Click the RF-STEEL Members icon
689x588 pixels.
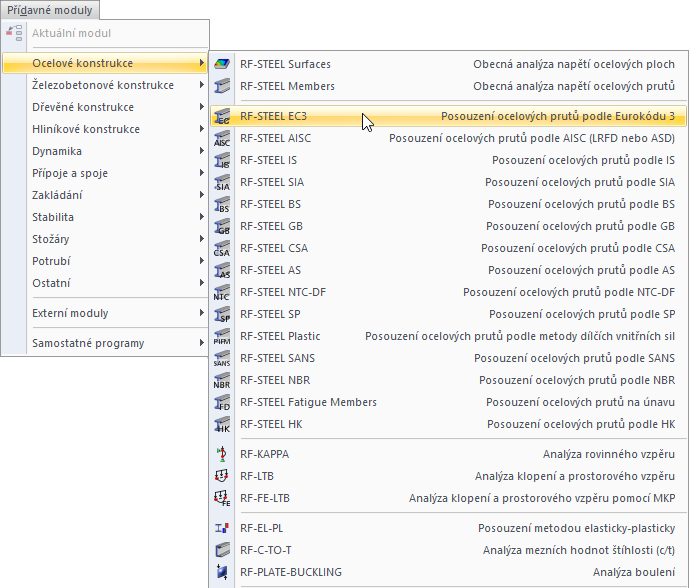[x=222, y=86]
